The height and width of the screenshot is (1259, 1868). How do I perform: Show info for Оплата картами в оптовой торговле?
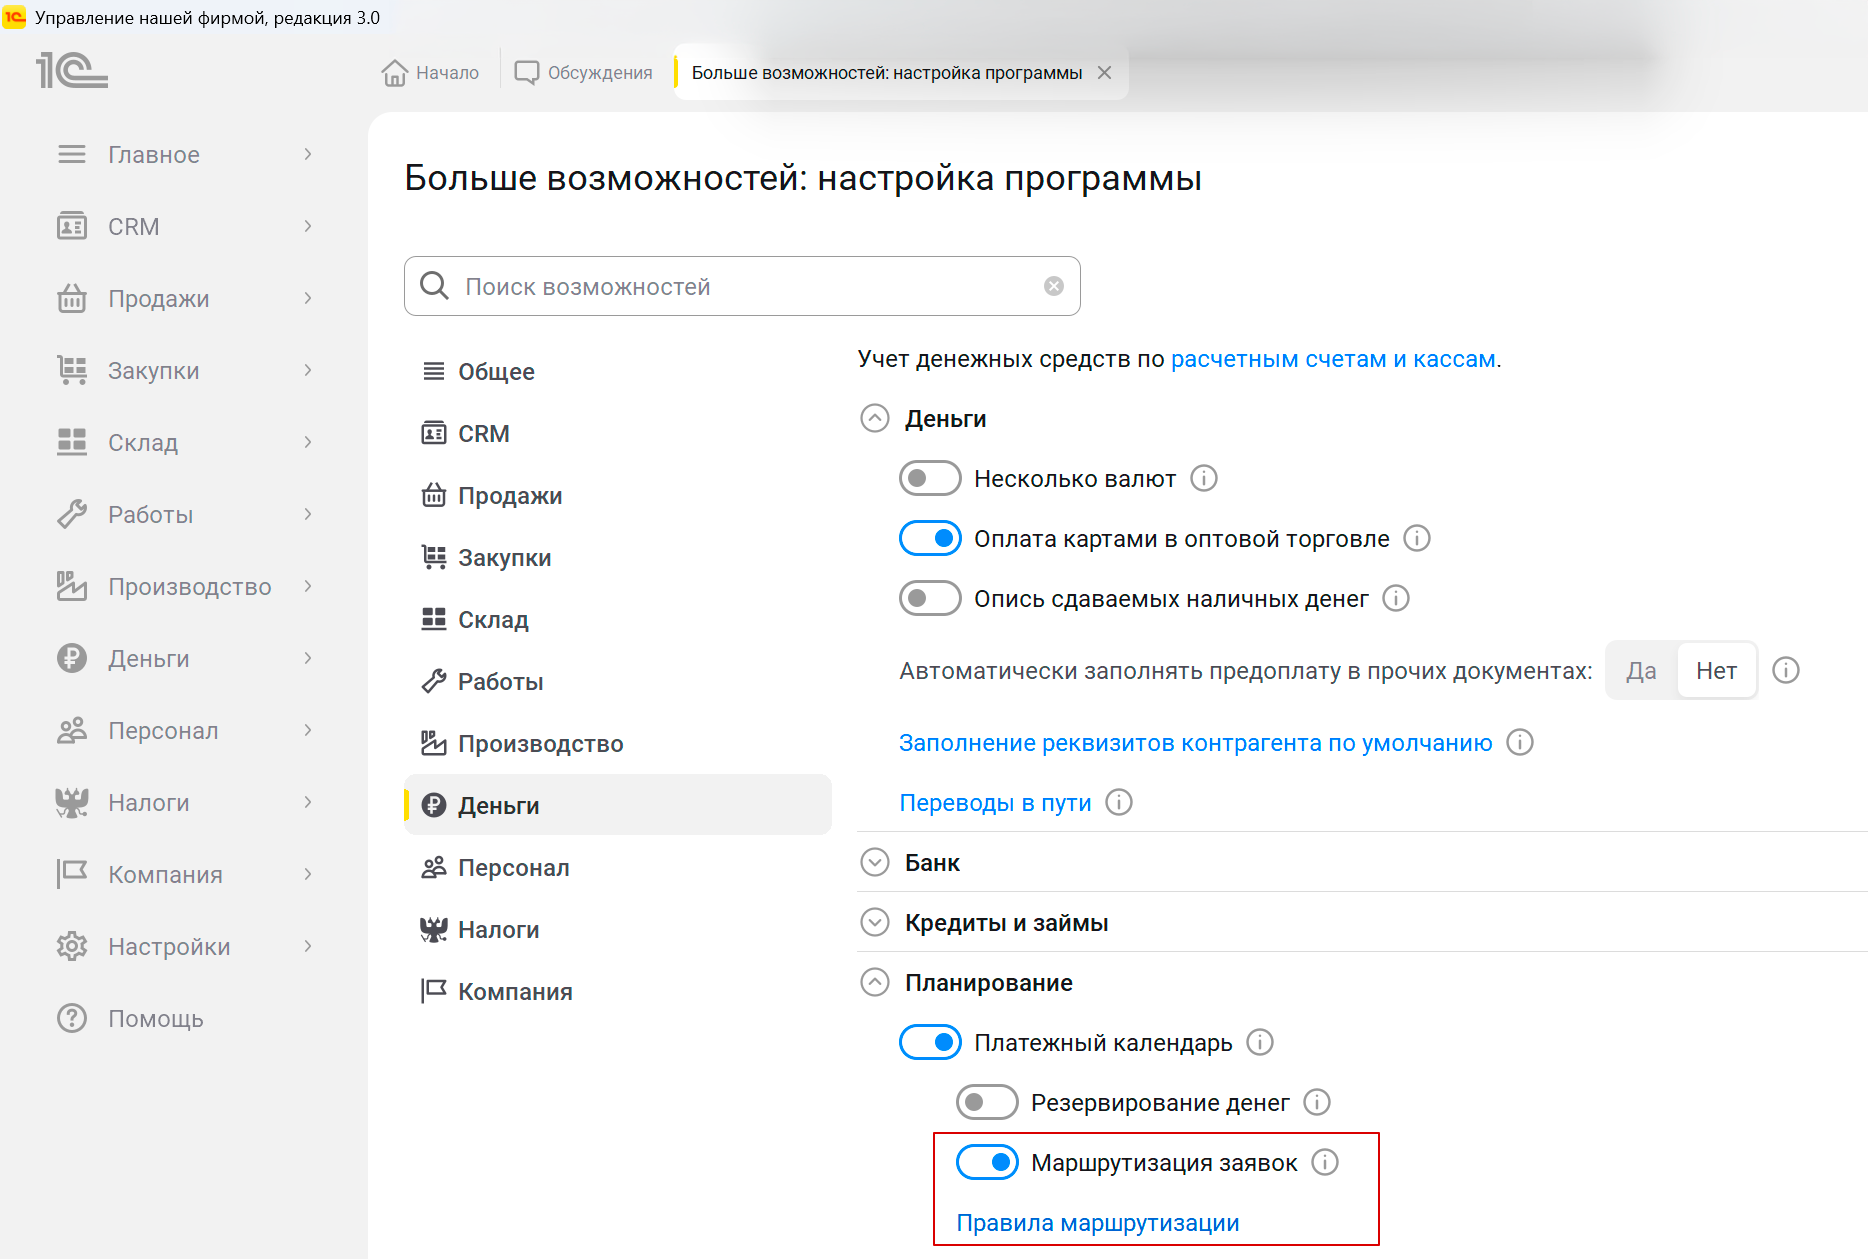pos(1417,538)
